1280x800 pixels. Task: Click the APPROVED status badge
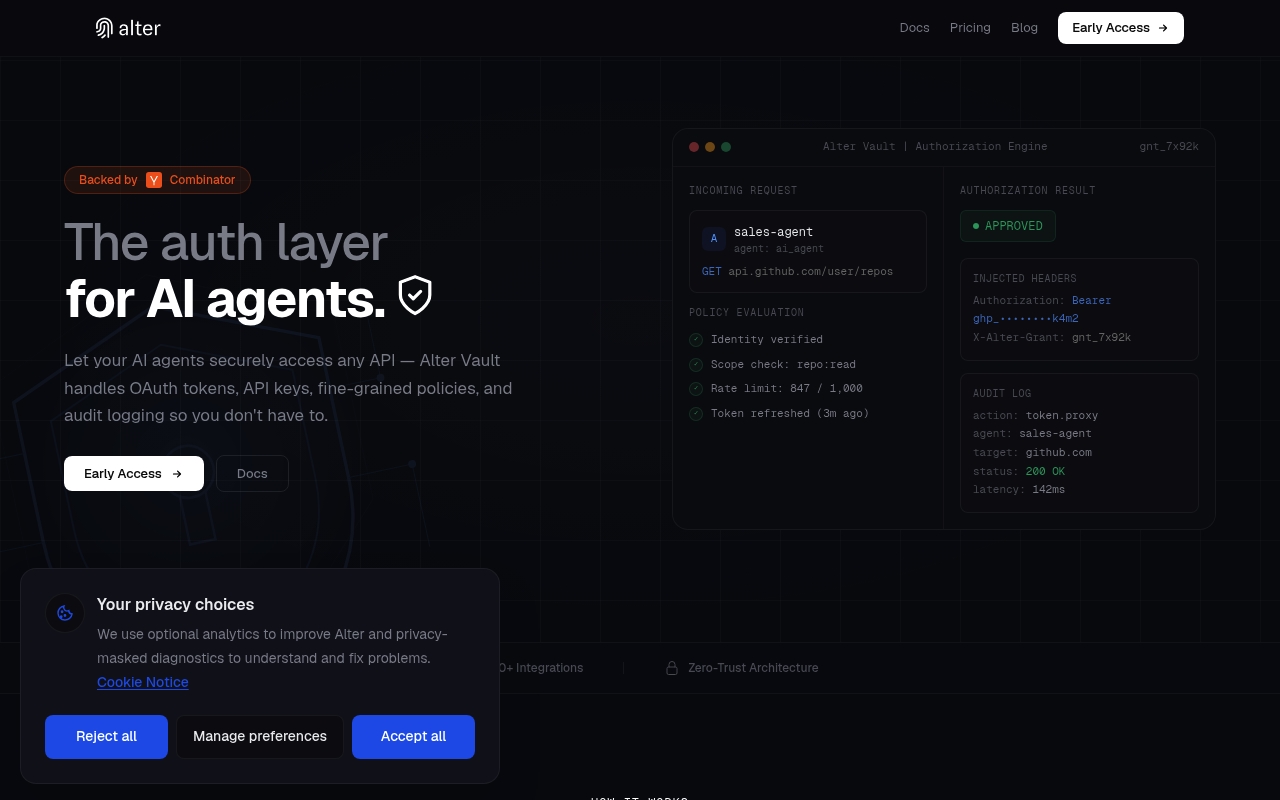(x=1008, y=226)
